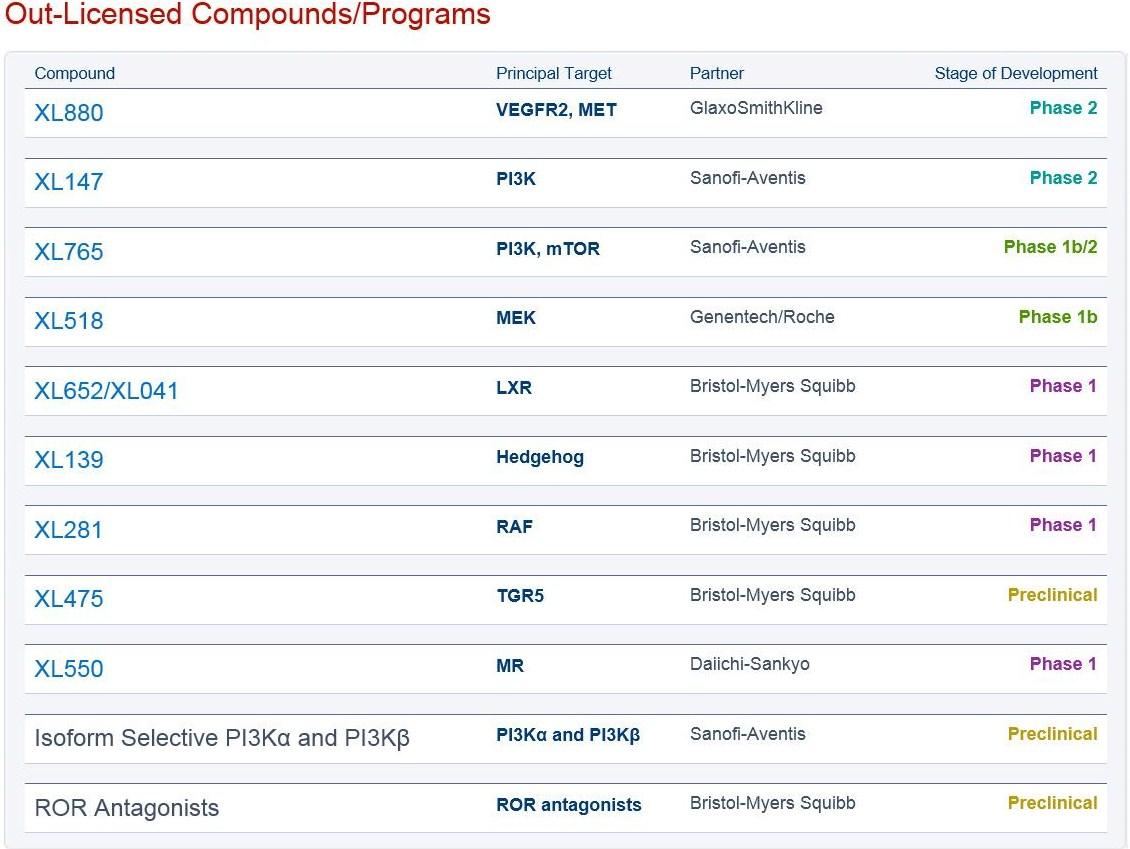Image resolution: width=1130 pixels, height=849 pixels.
Task: Open the XL518 compound link
Action: click(x=69, y=321)
